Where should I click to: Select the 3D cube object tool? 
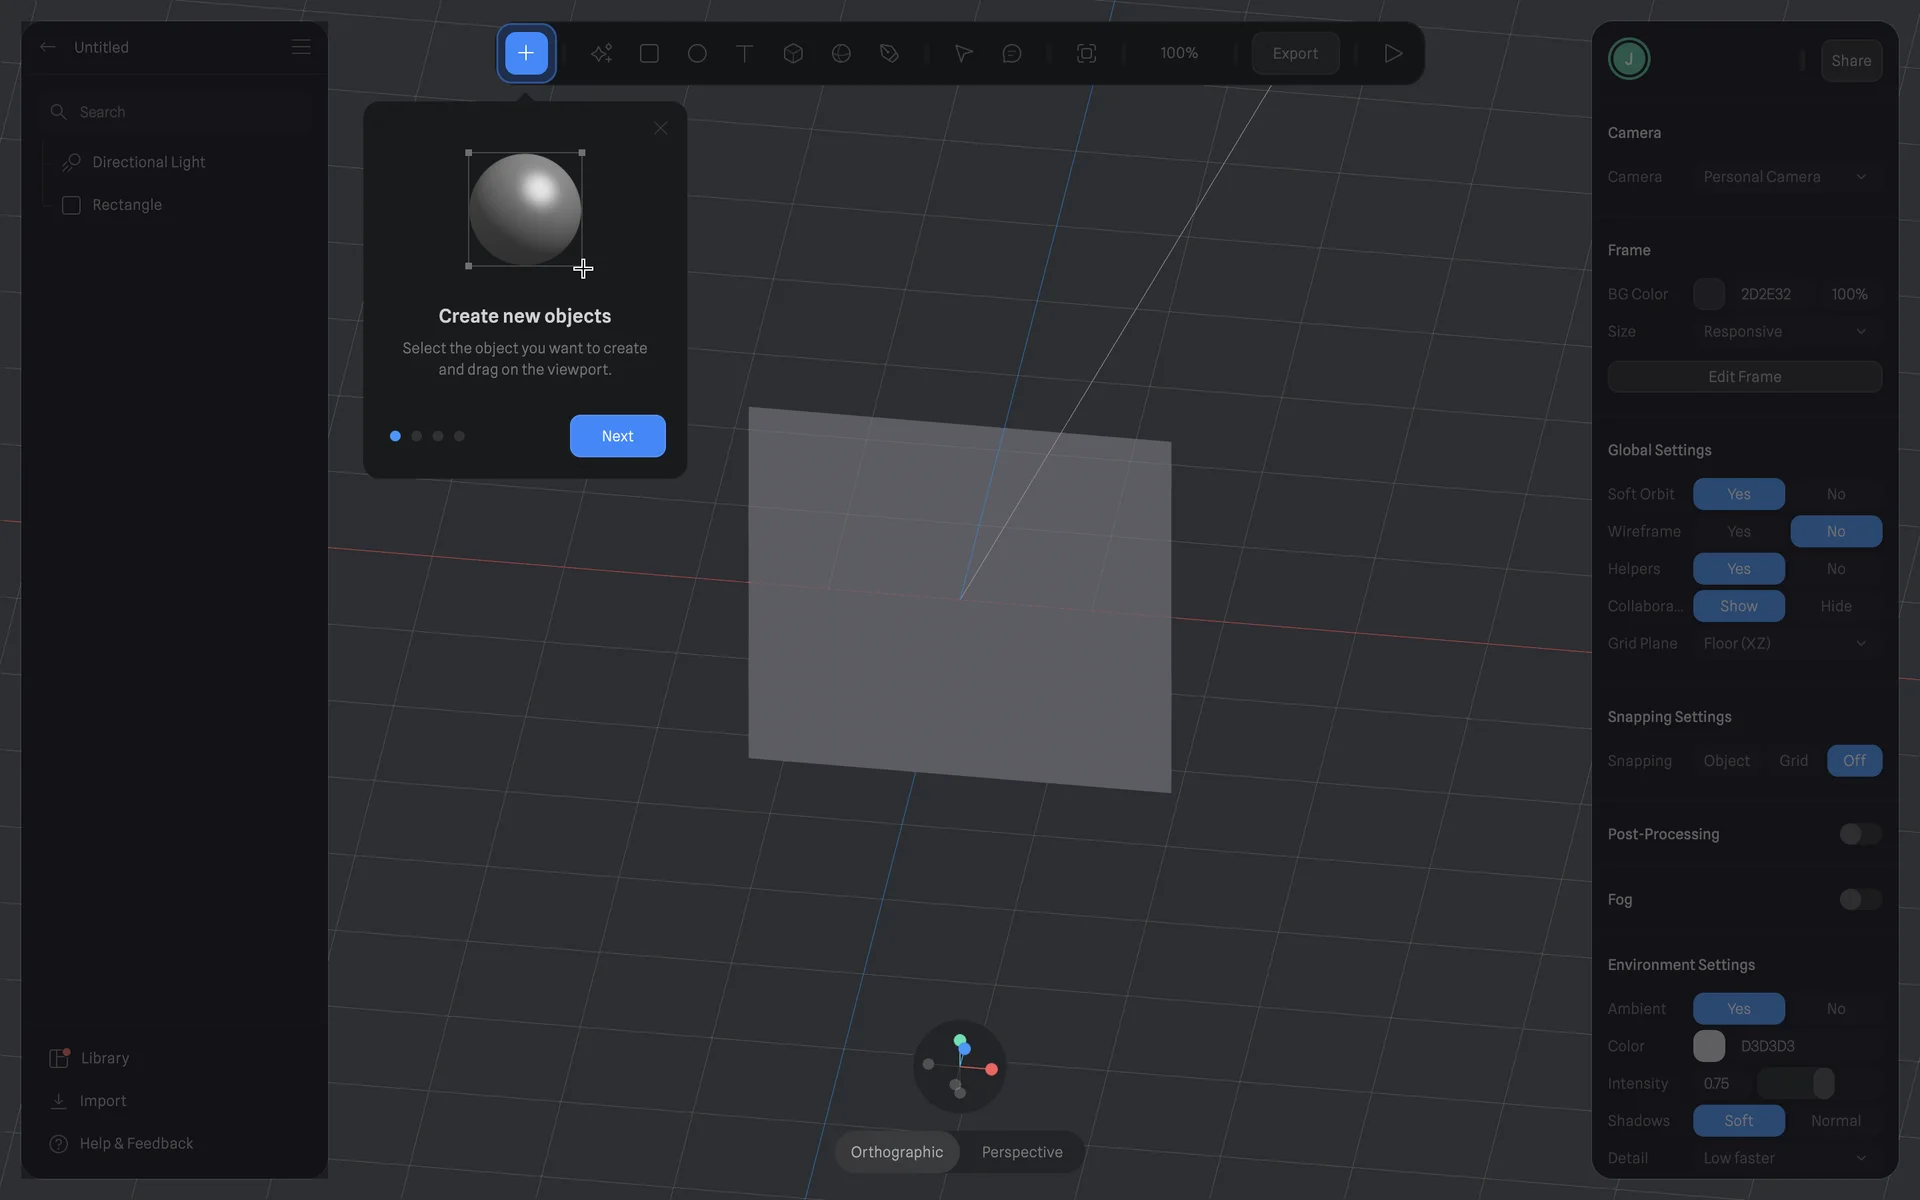tap(793, 53)
